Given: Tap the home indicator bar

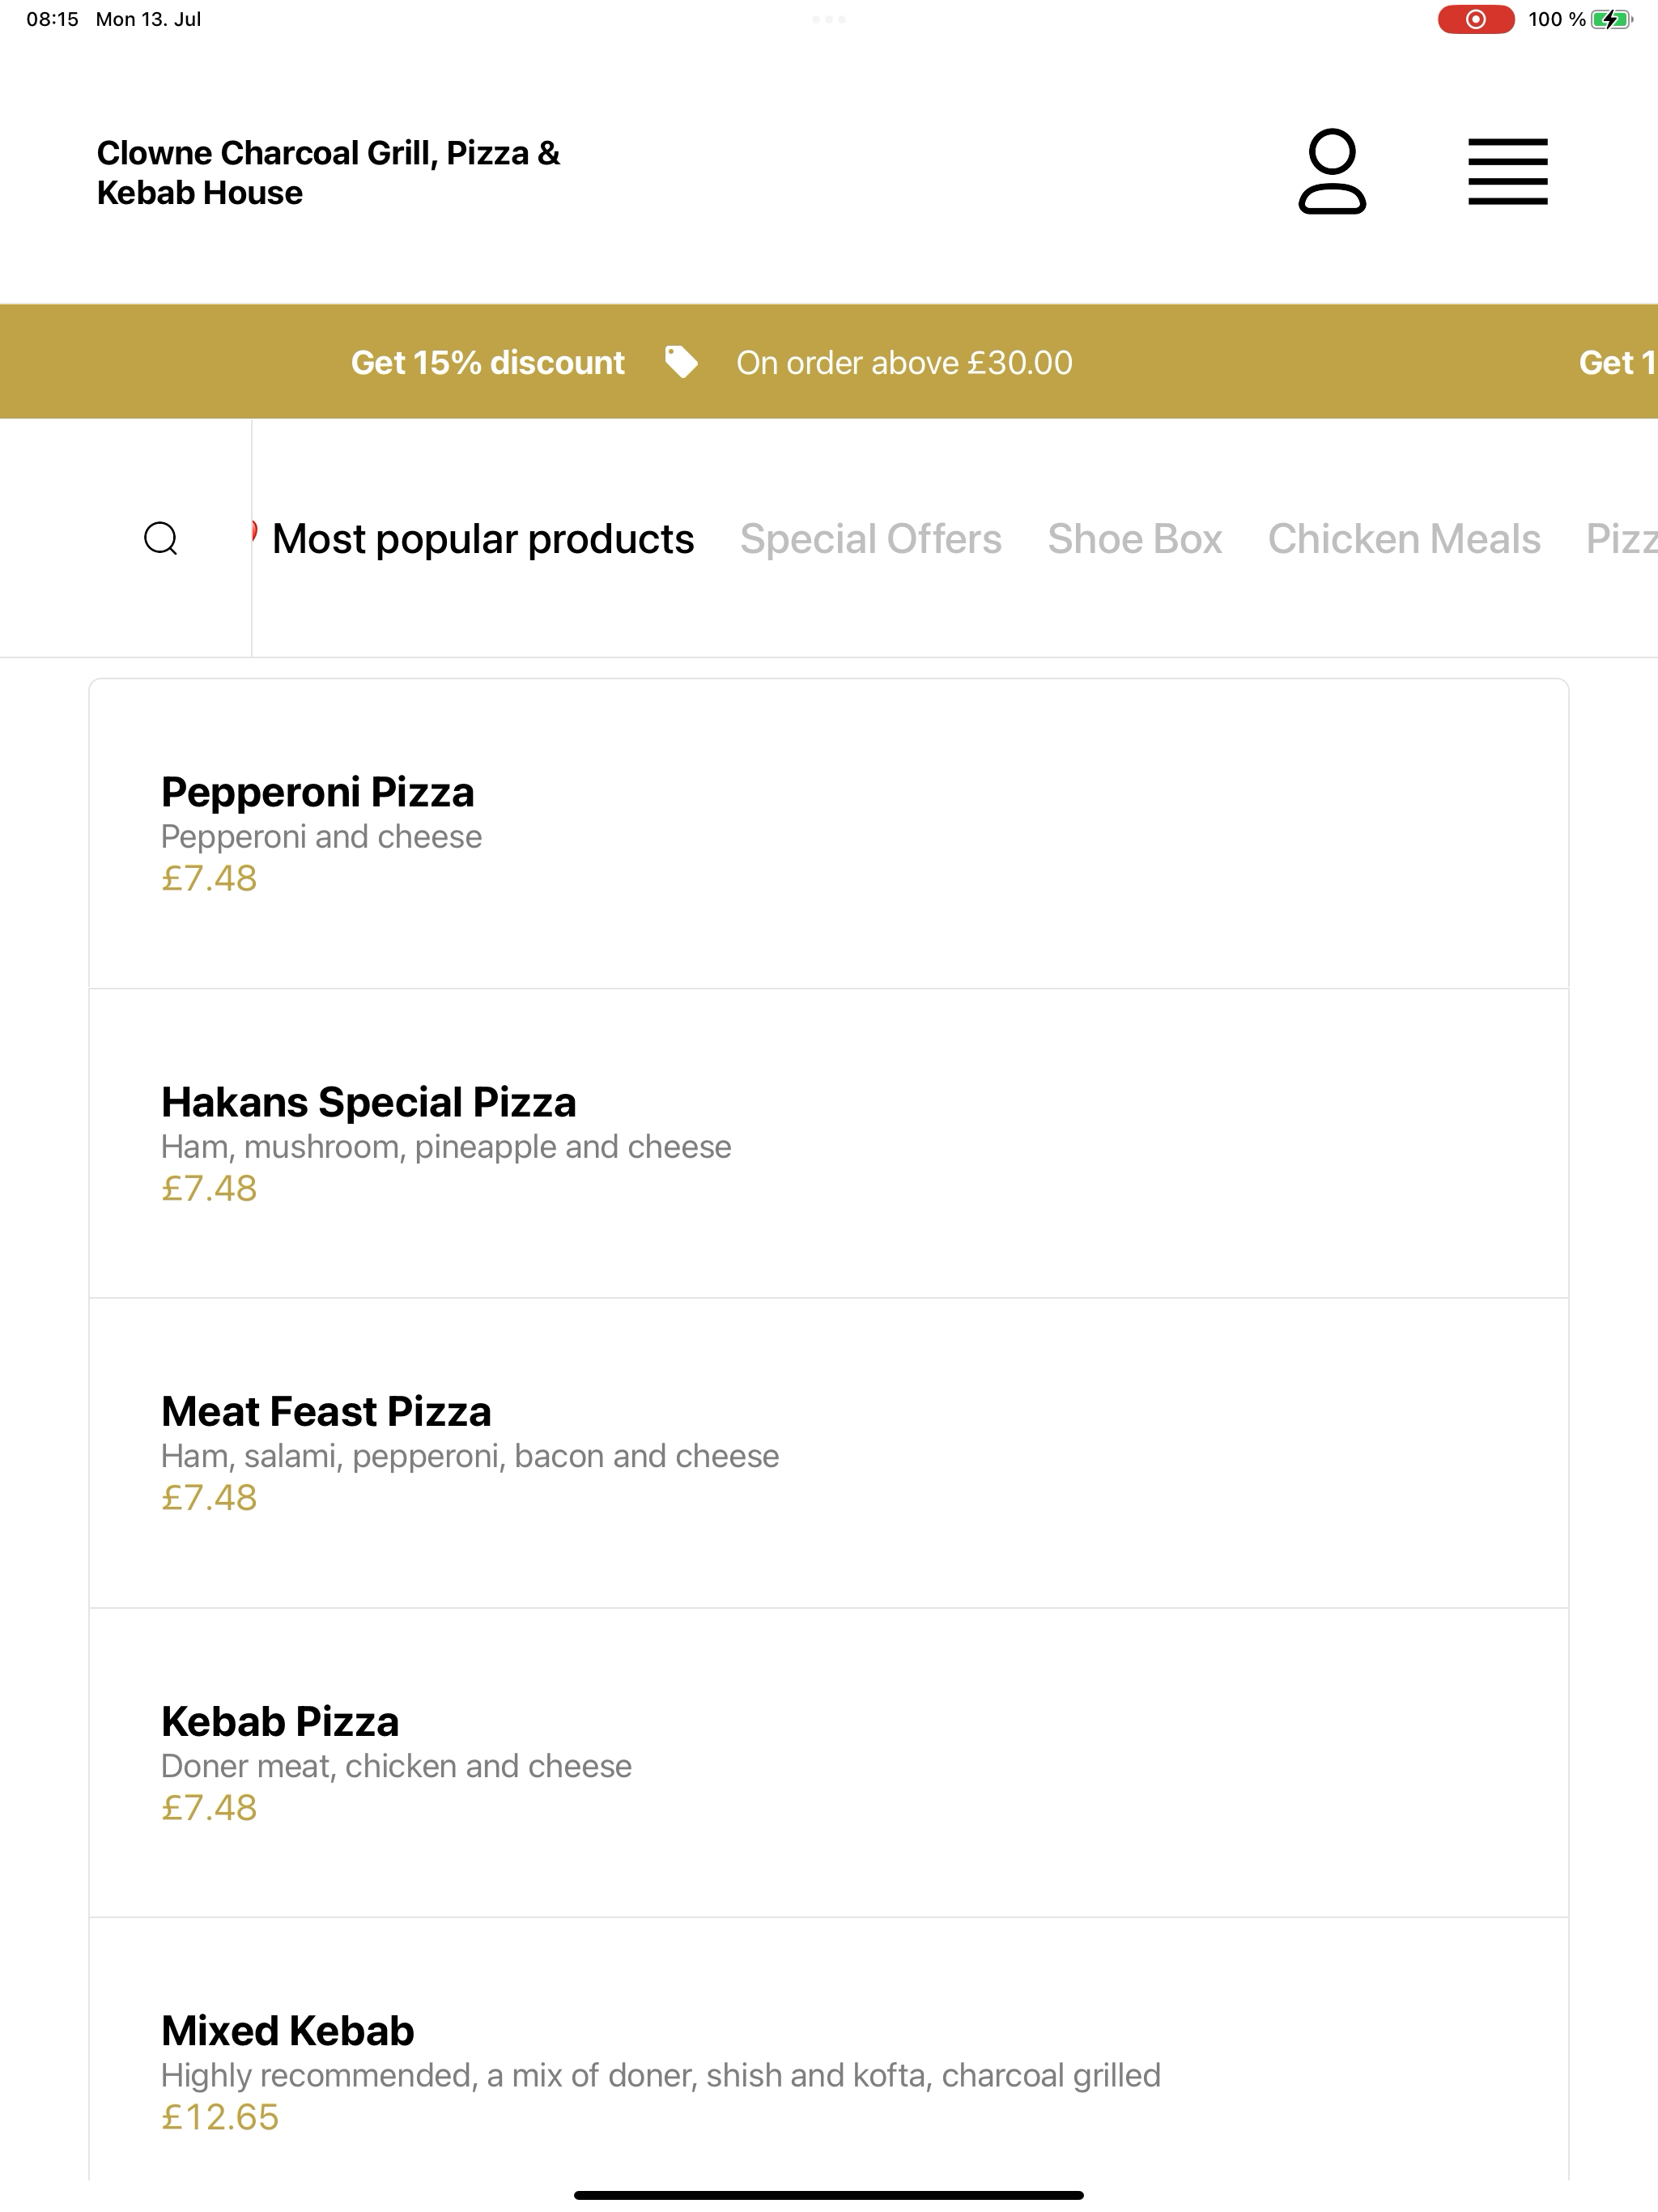Looking at the screenshot, I should click(828, 2195).
